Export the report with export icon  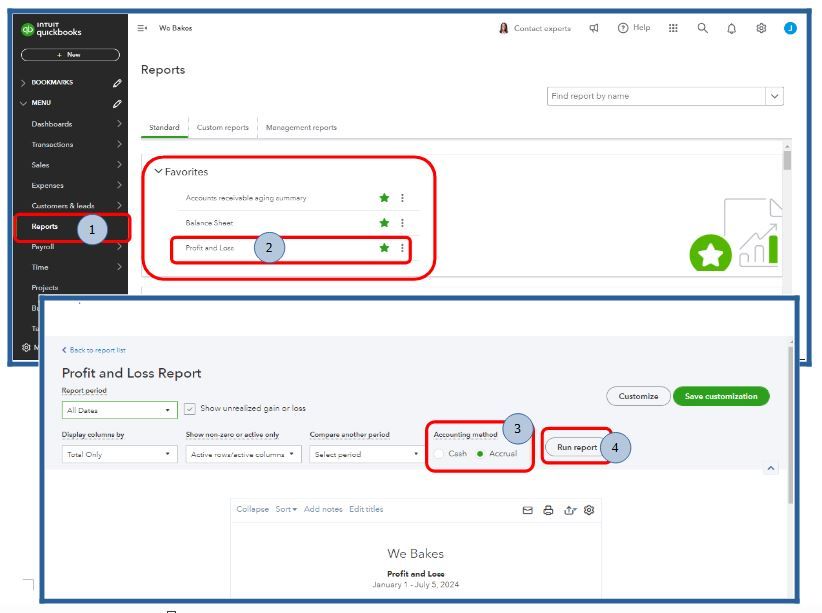[570, 510]
